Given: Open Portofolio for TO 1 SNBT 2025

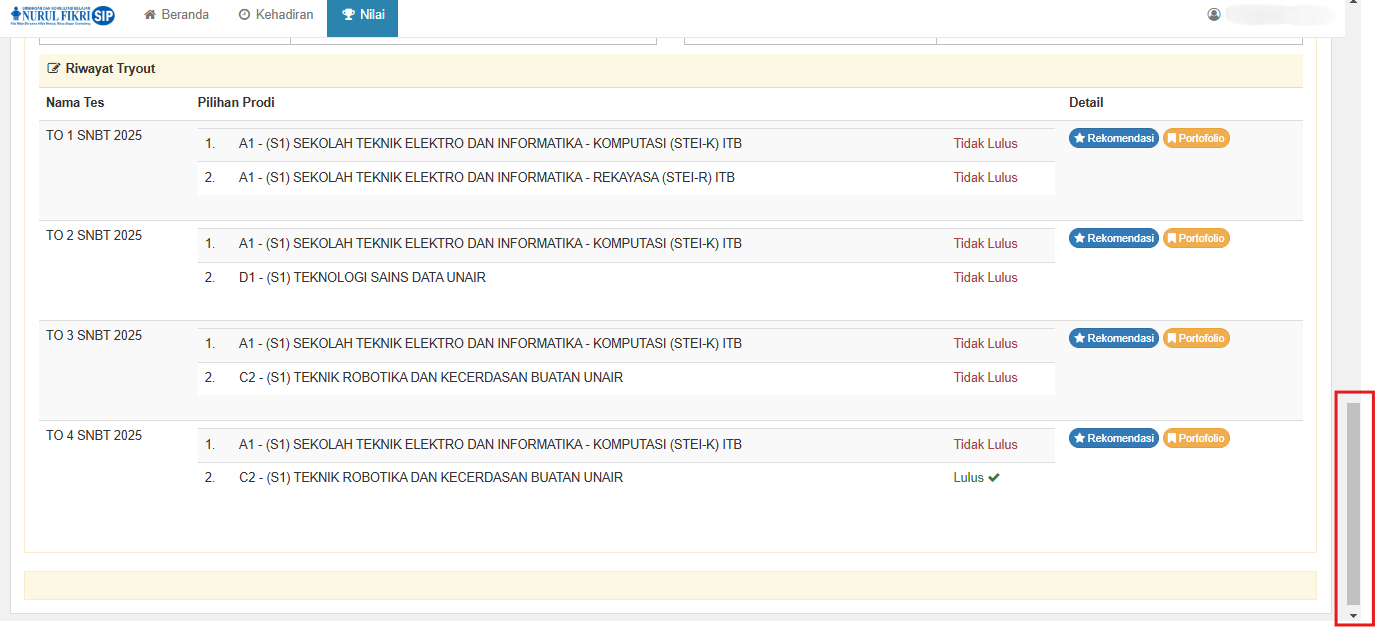Looking at the screenshot, I should 1196,138.
